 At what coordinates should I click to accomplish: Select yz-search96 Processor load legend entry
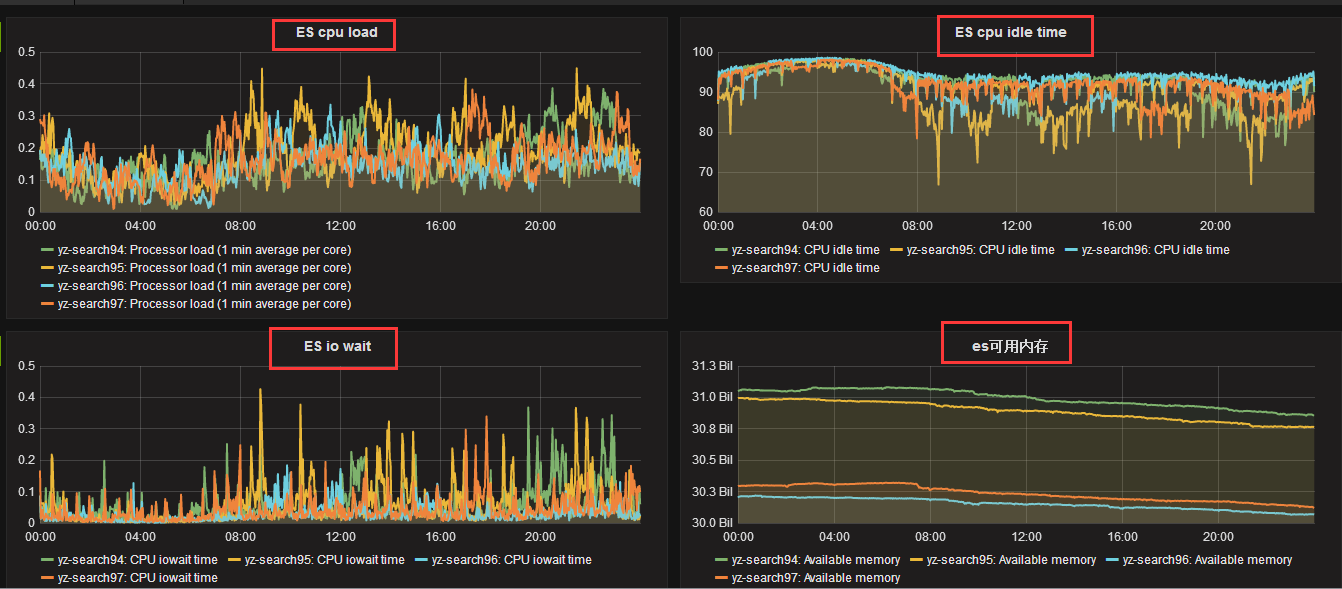click(204, 286)
